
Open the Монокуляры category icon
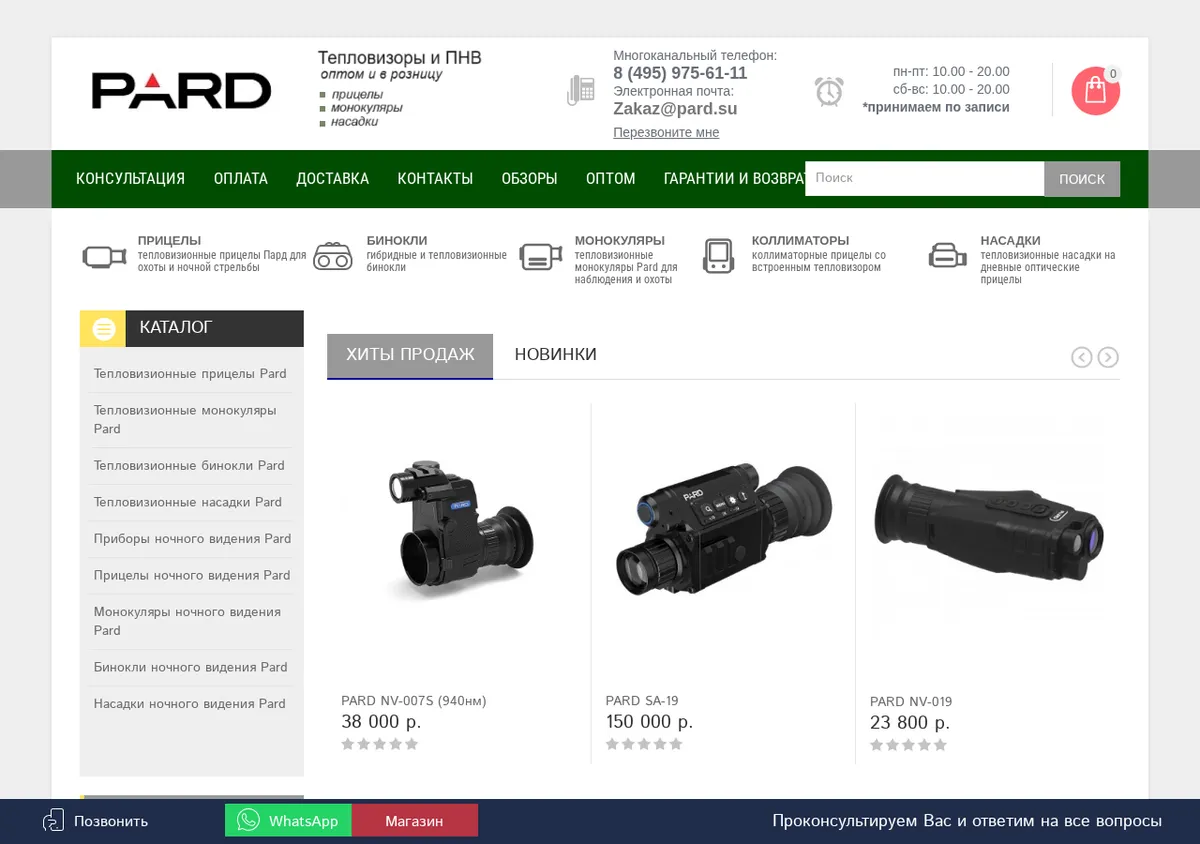(540, 256)
